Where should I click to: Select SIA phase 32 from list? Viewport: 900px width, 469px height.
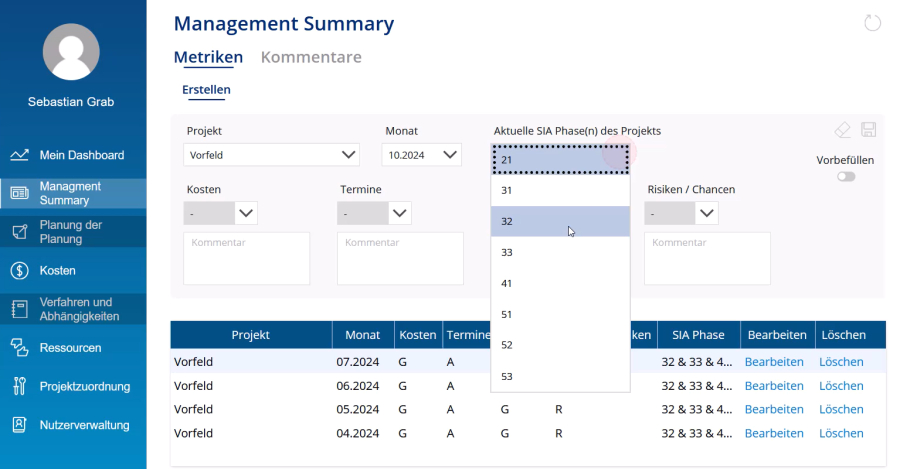point(560,221)
